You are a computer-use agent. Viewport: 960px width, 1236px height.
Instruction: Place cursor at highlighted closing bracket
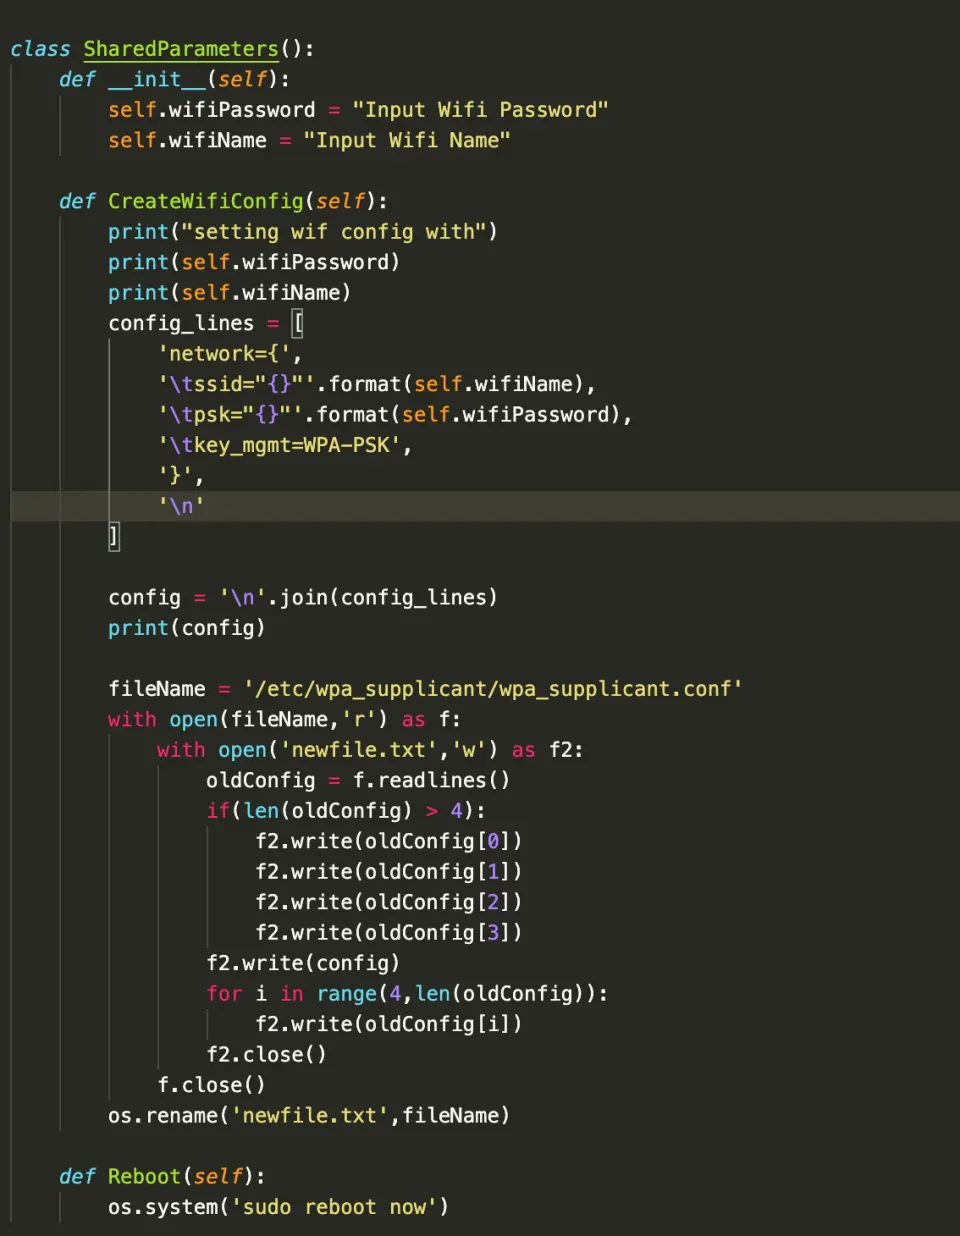click(114, 537)
